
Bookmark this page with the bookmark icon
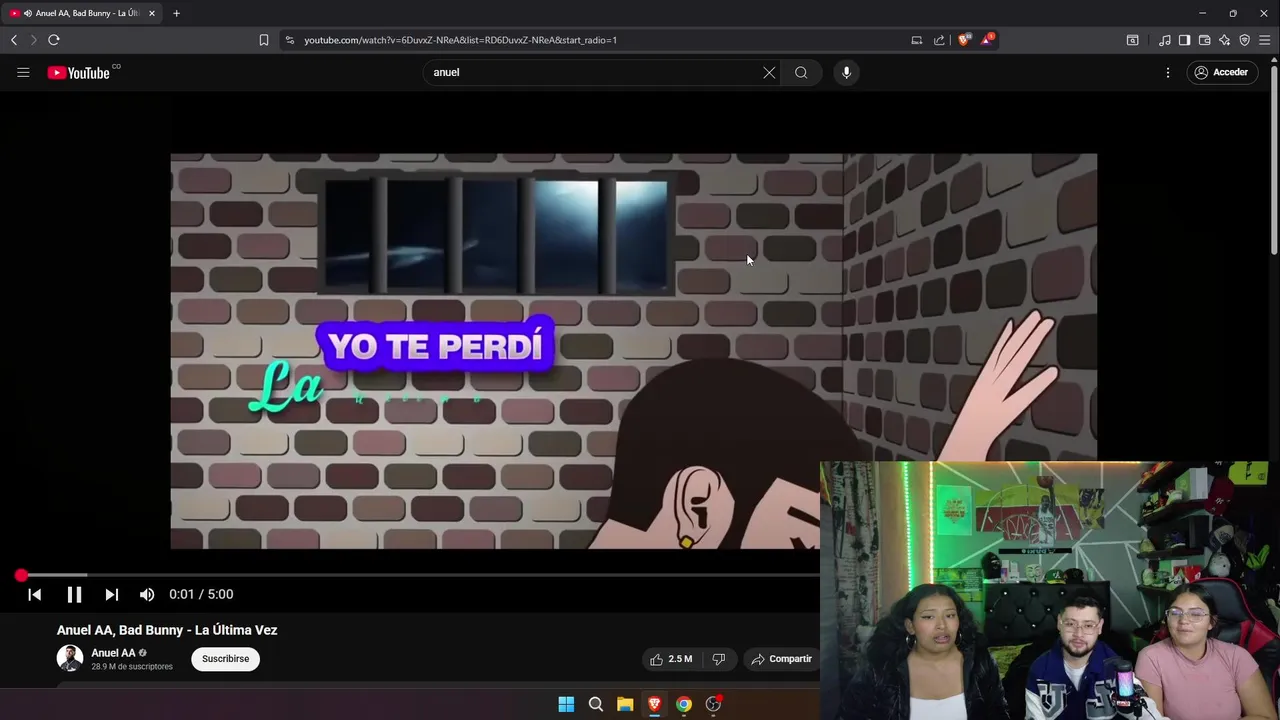click(x=264, y=40)
